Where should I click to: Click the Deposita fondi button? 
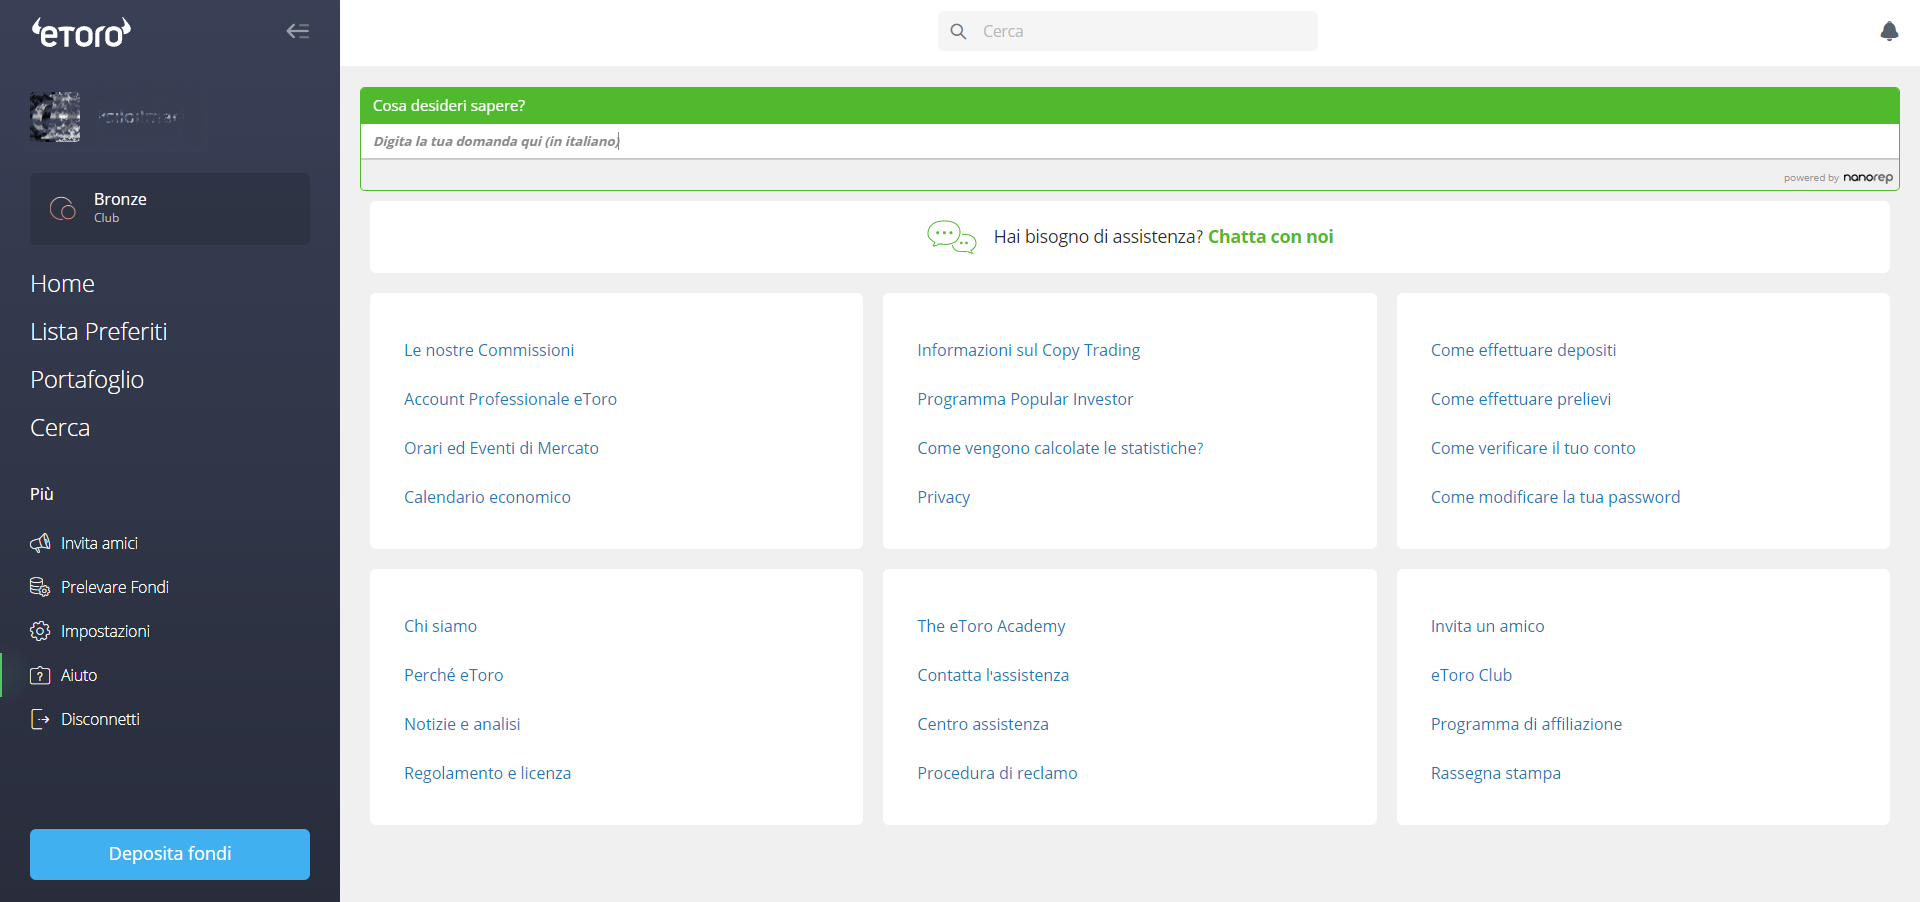pyautogui.click(x=170, y=854)
